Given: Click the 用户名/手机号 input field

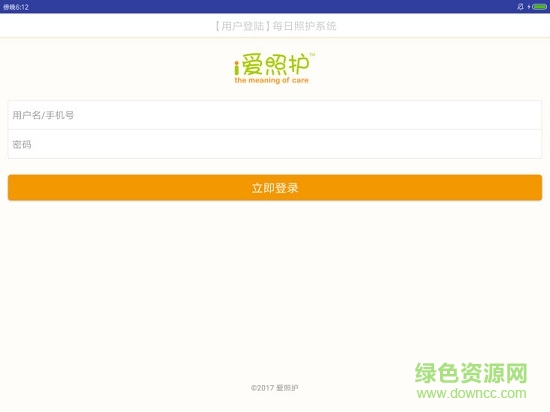Looking at the screenshot, I should 275,115.
